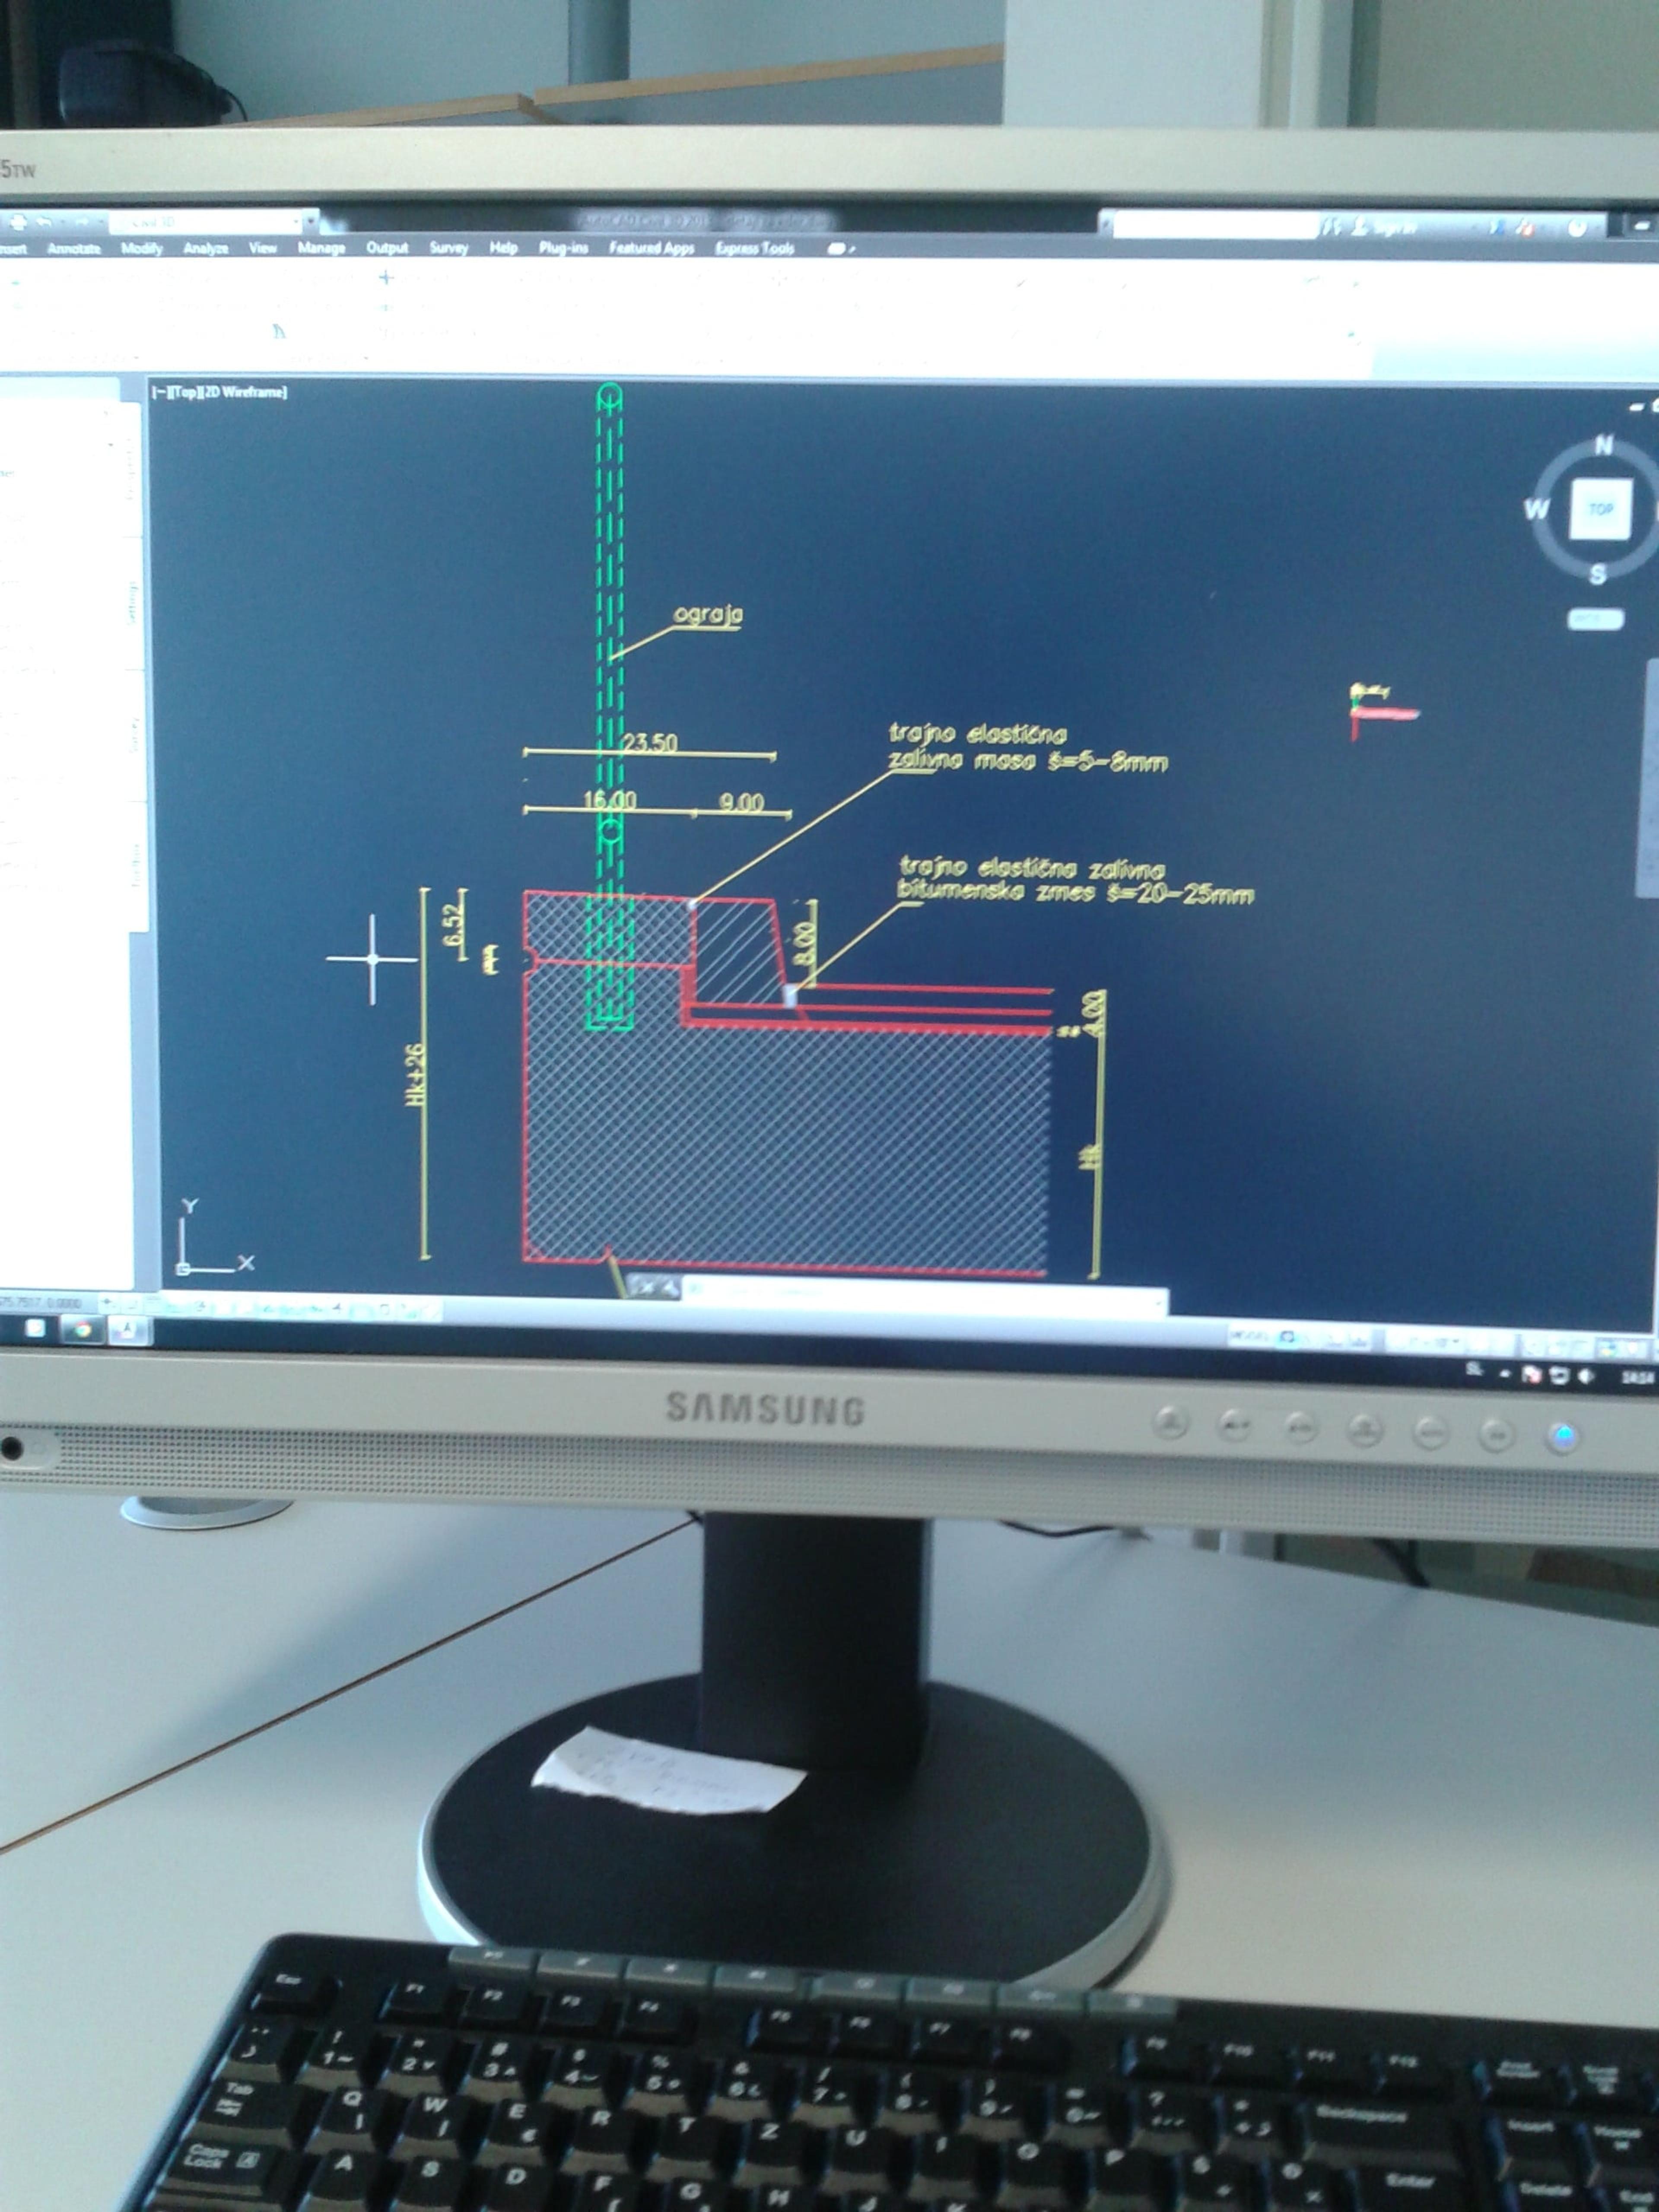Switch to the Plug-ins ribbon tab

(563, 248)
